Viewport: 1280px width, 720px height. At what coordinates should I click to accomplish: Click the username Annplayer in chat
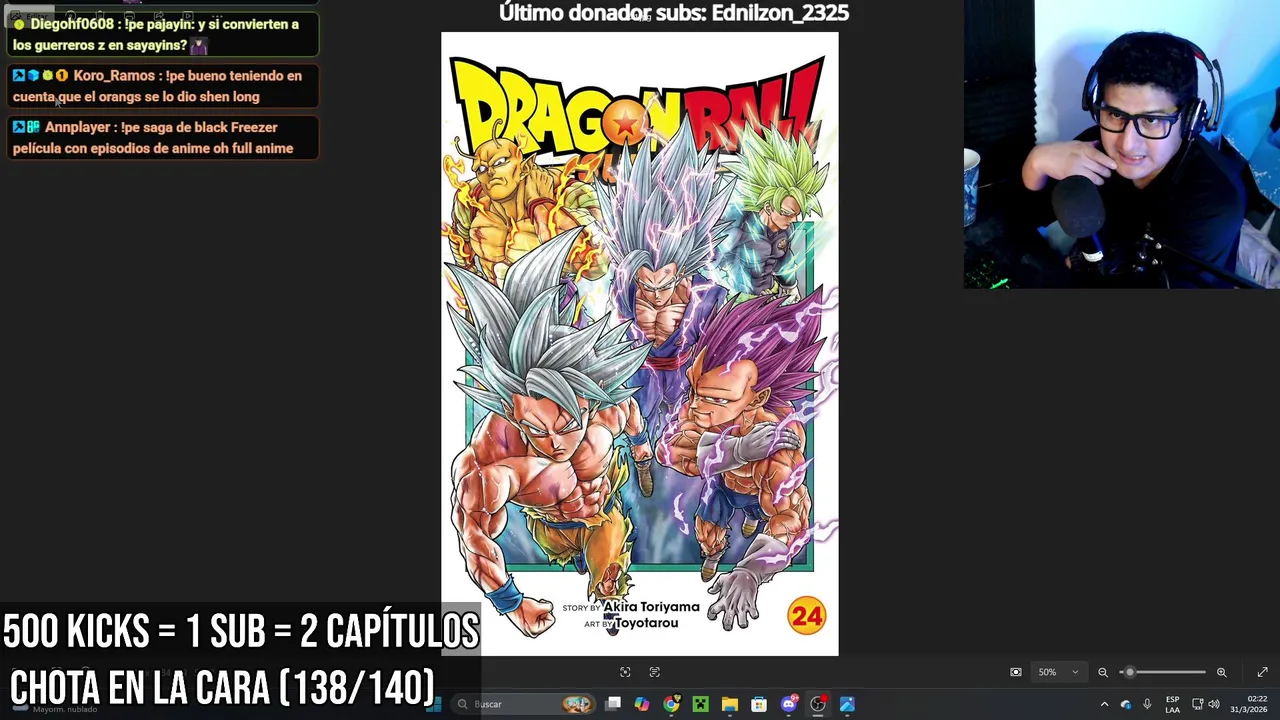77,128
